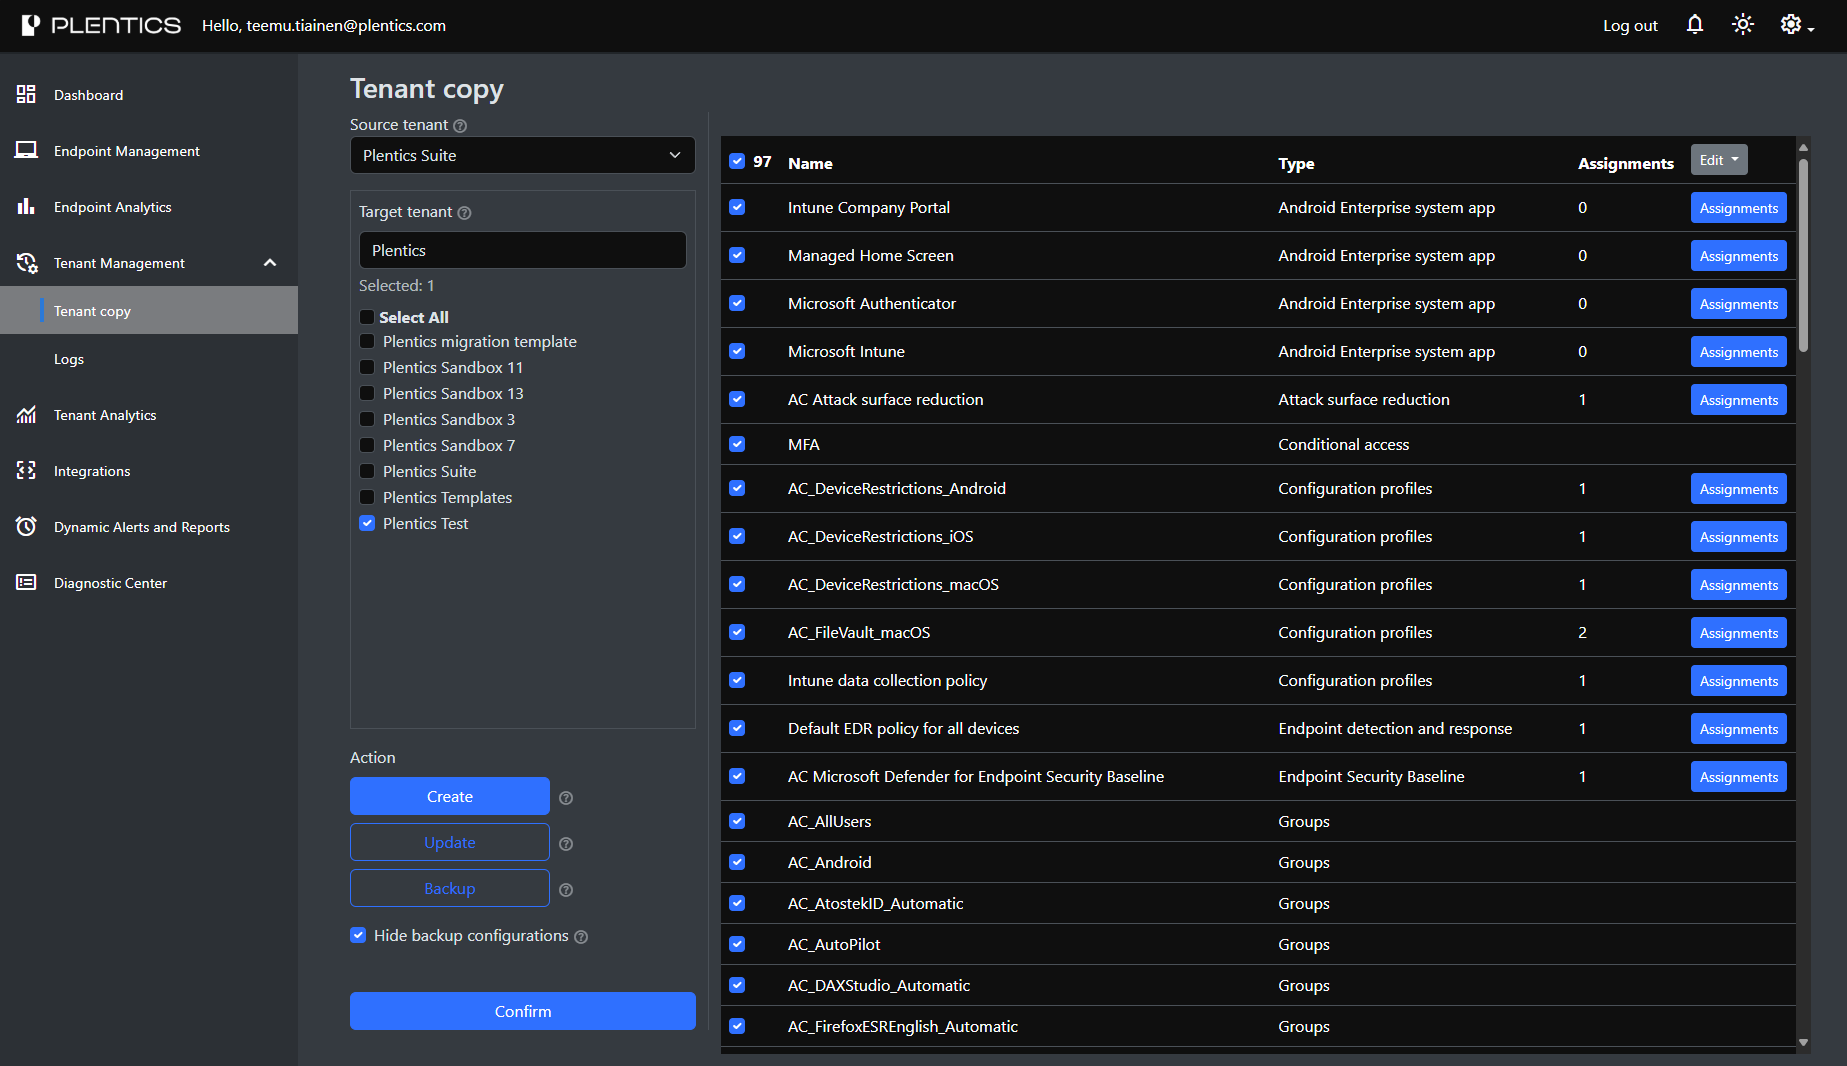
Task: Open Dynamic Alerts and Reports
Action: click(142, 527)
